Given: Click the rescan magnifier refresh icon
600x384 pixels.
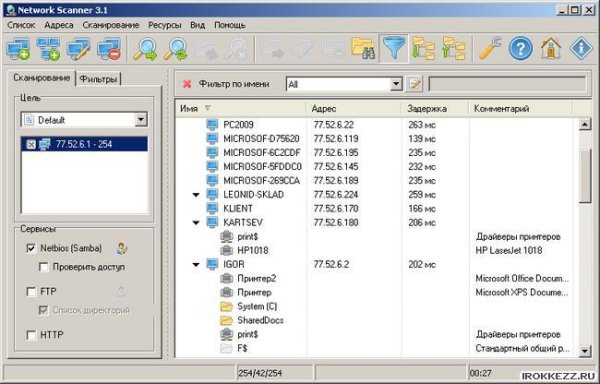Looking at the screenshot, I should coord(175,49).
